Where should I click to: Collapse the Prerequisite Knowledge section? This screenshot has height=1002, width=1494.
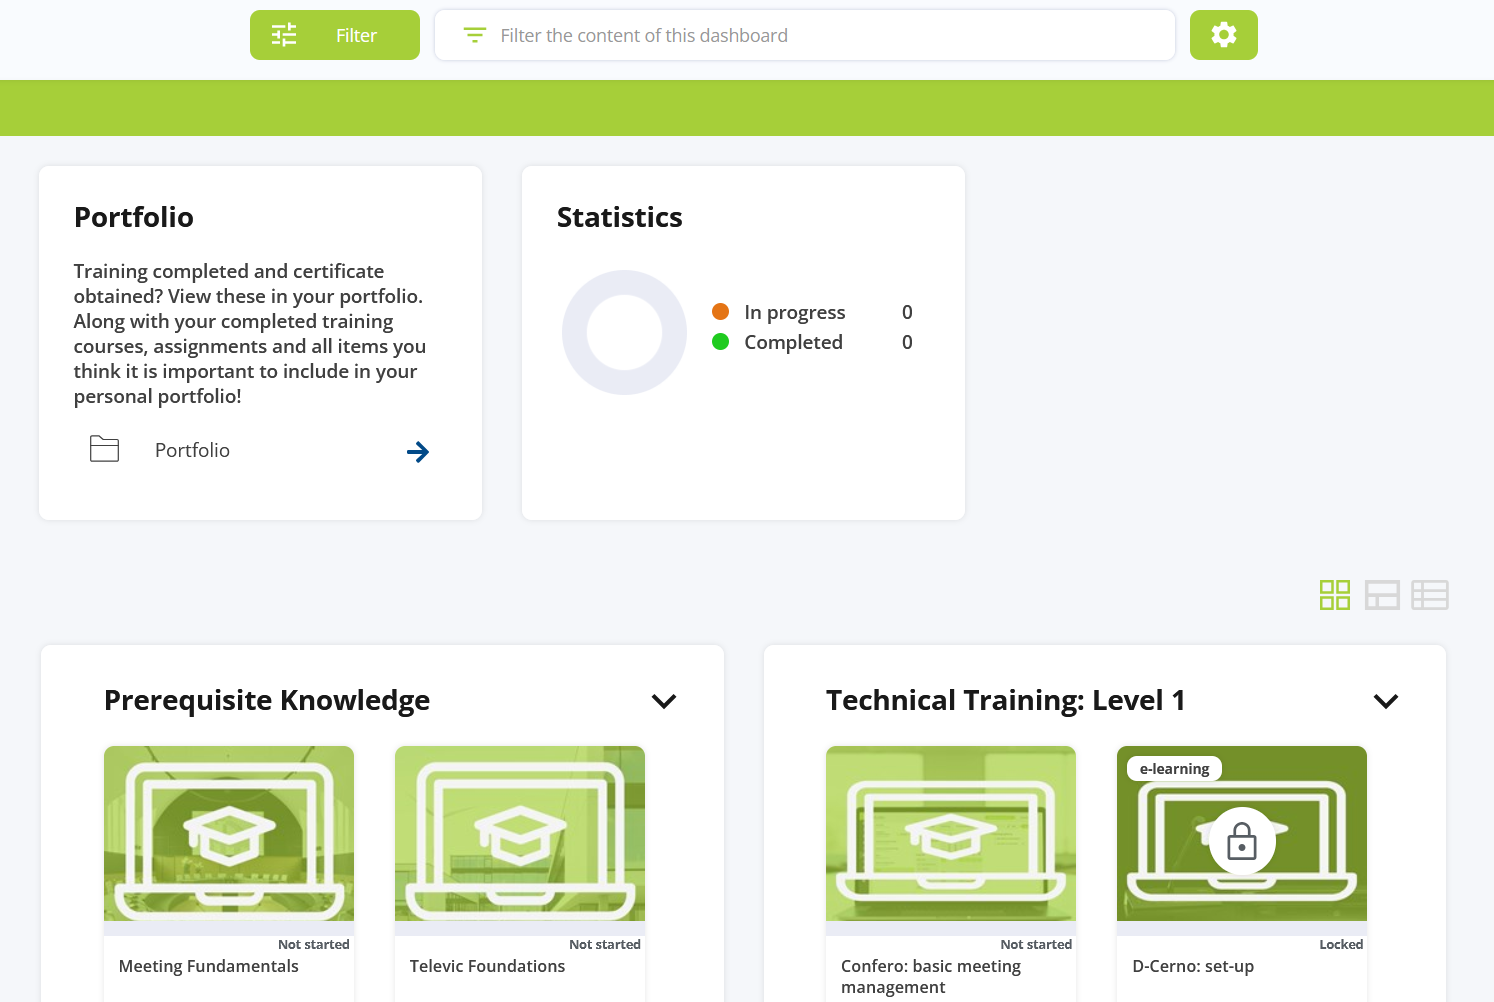664,701
